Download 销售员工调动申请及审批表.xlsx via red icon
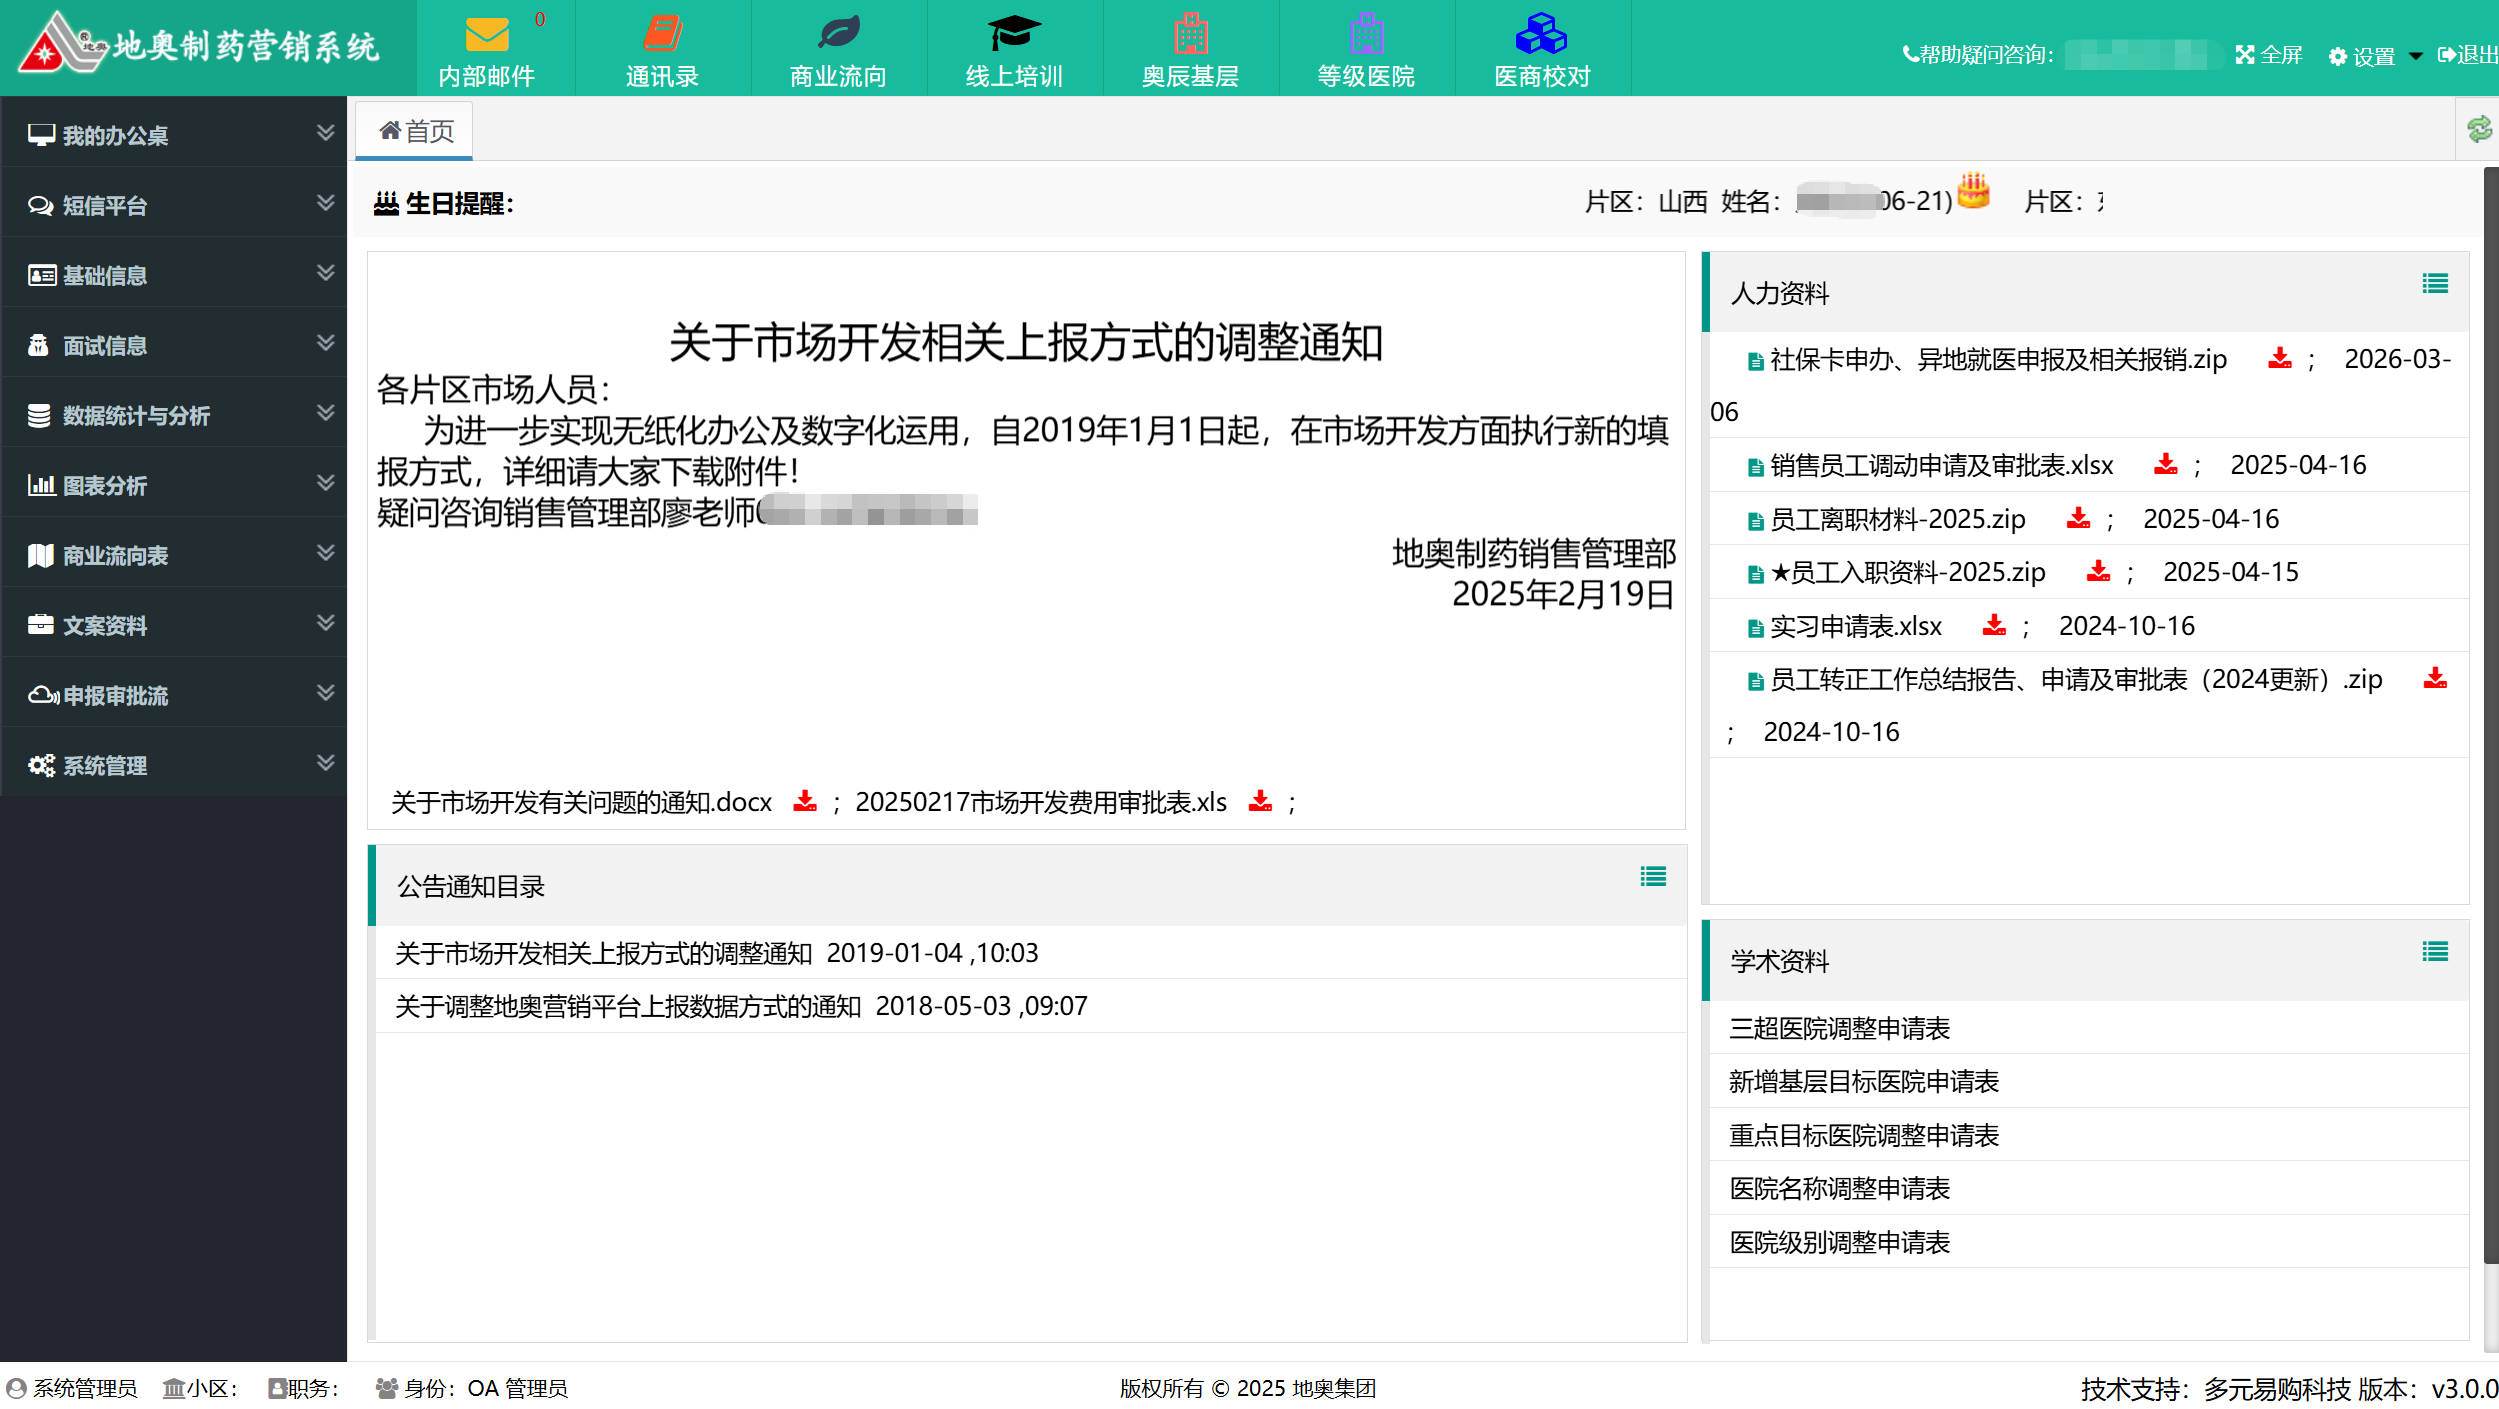The height and width of the screenshot is (1409, 2499). pyautogui.click(x=2165, y=464)
